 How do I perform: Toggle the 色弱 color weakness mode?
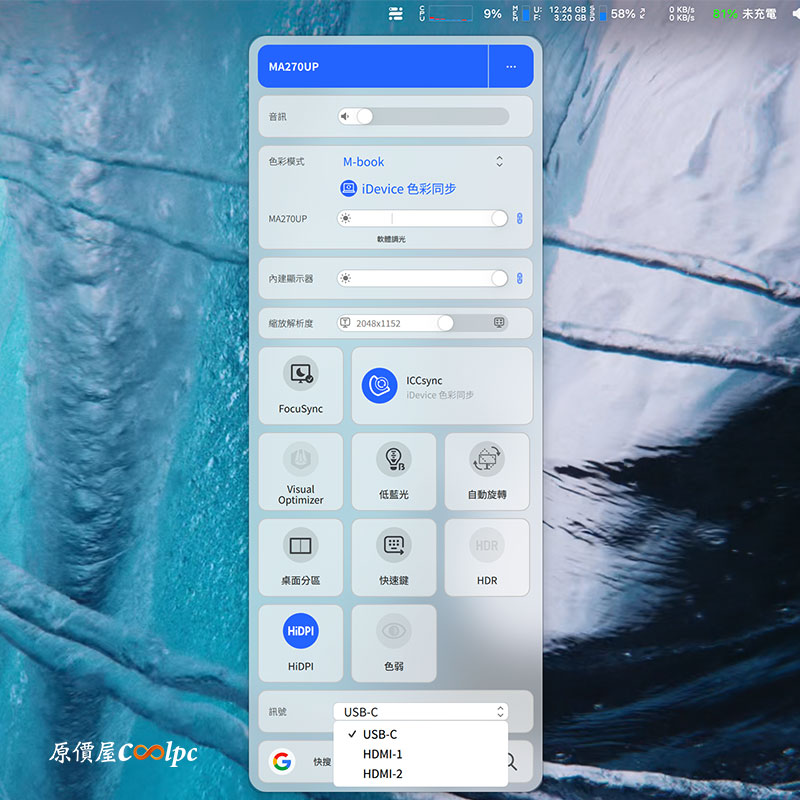tap(393, 642)
